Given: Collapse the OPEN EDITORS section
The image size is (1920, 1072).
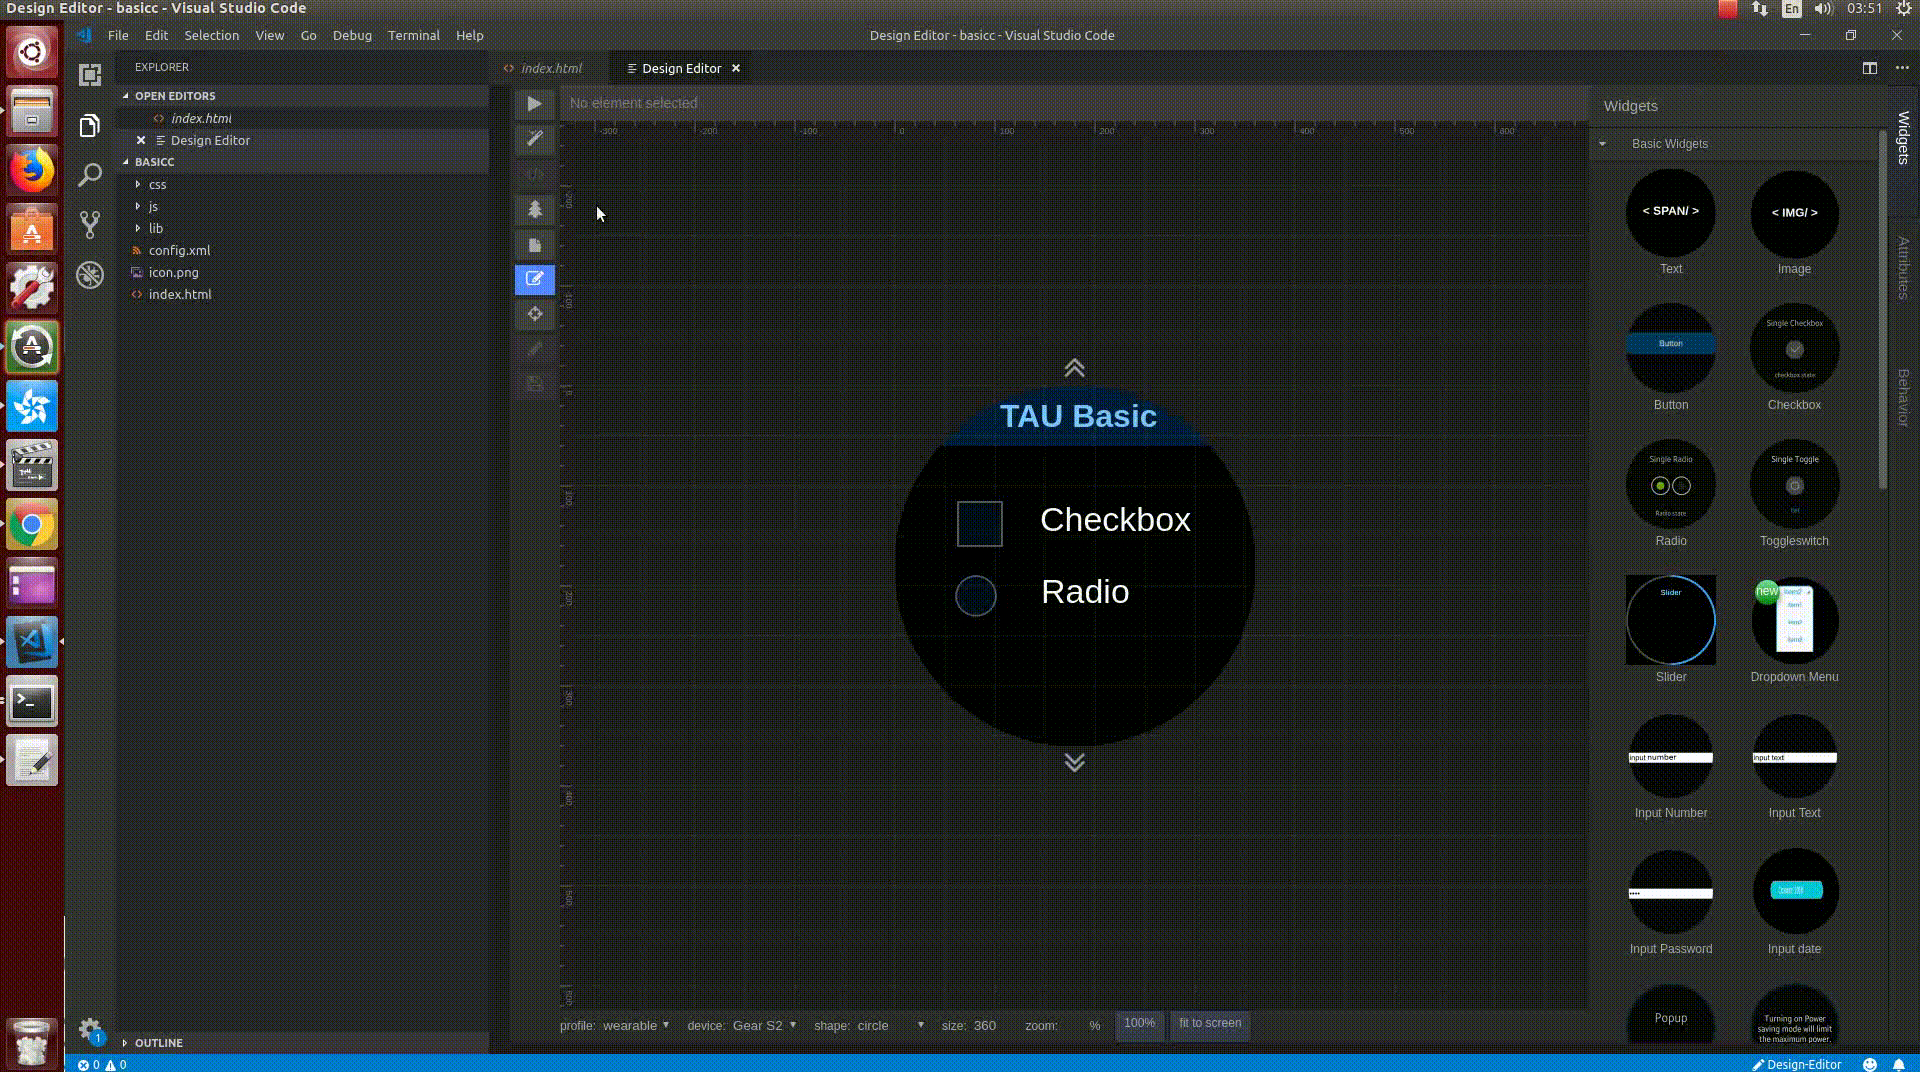Looking at the screenshot, I should pyautogui.click(x=175, y=96).
